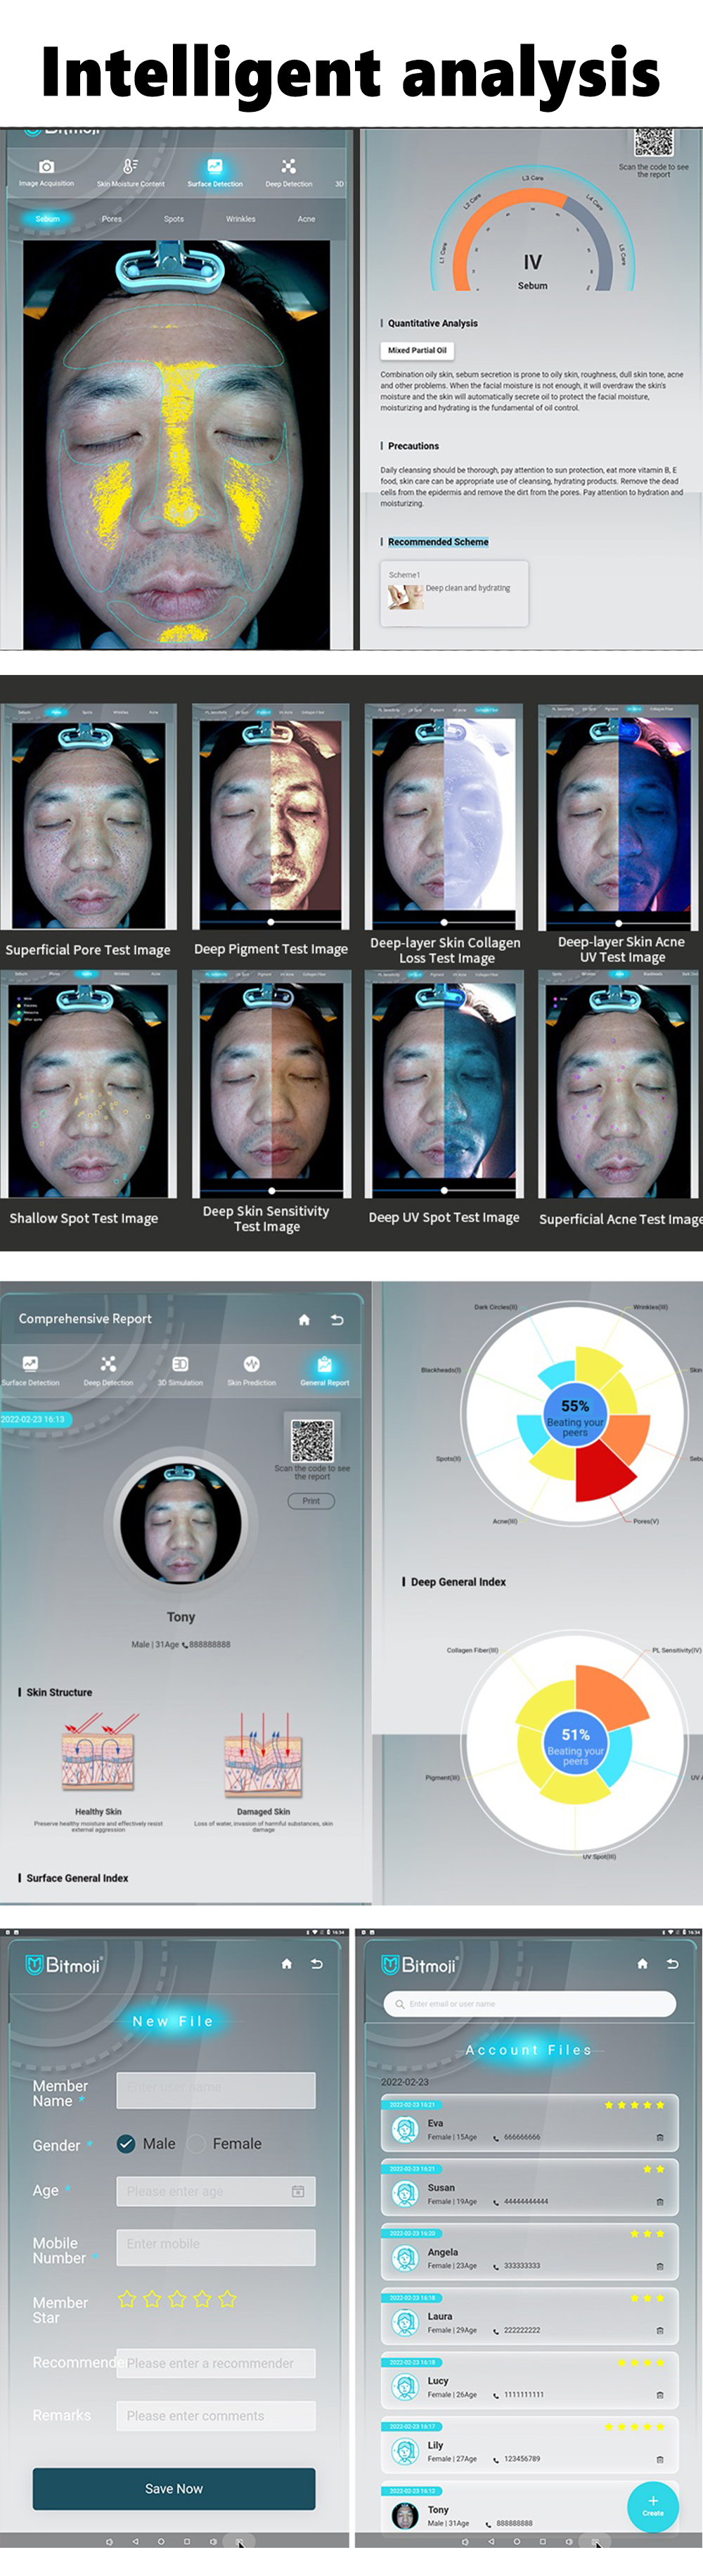703x2576 pixels.
Task: Click the 2022-02-23 16:13 date tag
Action: click(34, 1419)
